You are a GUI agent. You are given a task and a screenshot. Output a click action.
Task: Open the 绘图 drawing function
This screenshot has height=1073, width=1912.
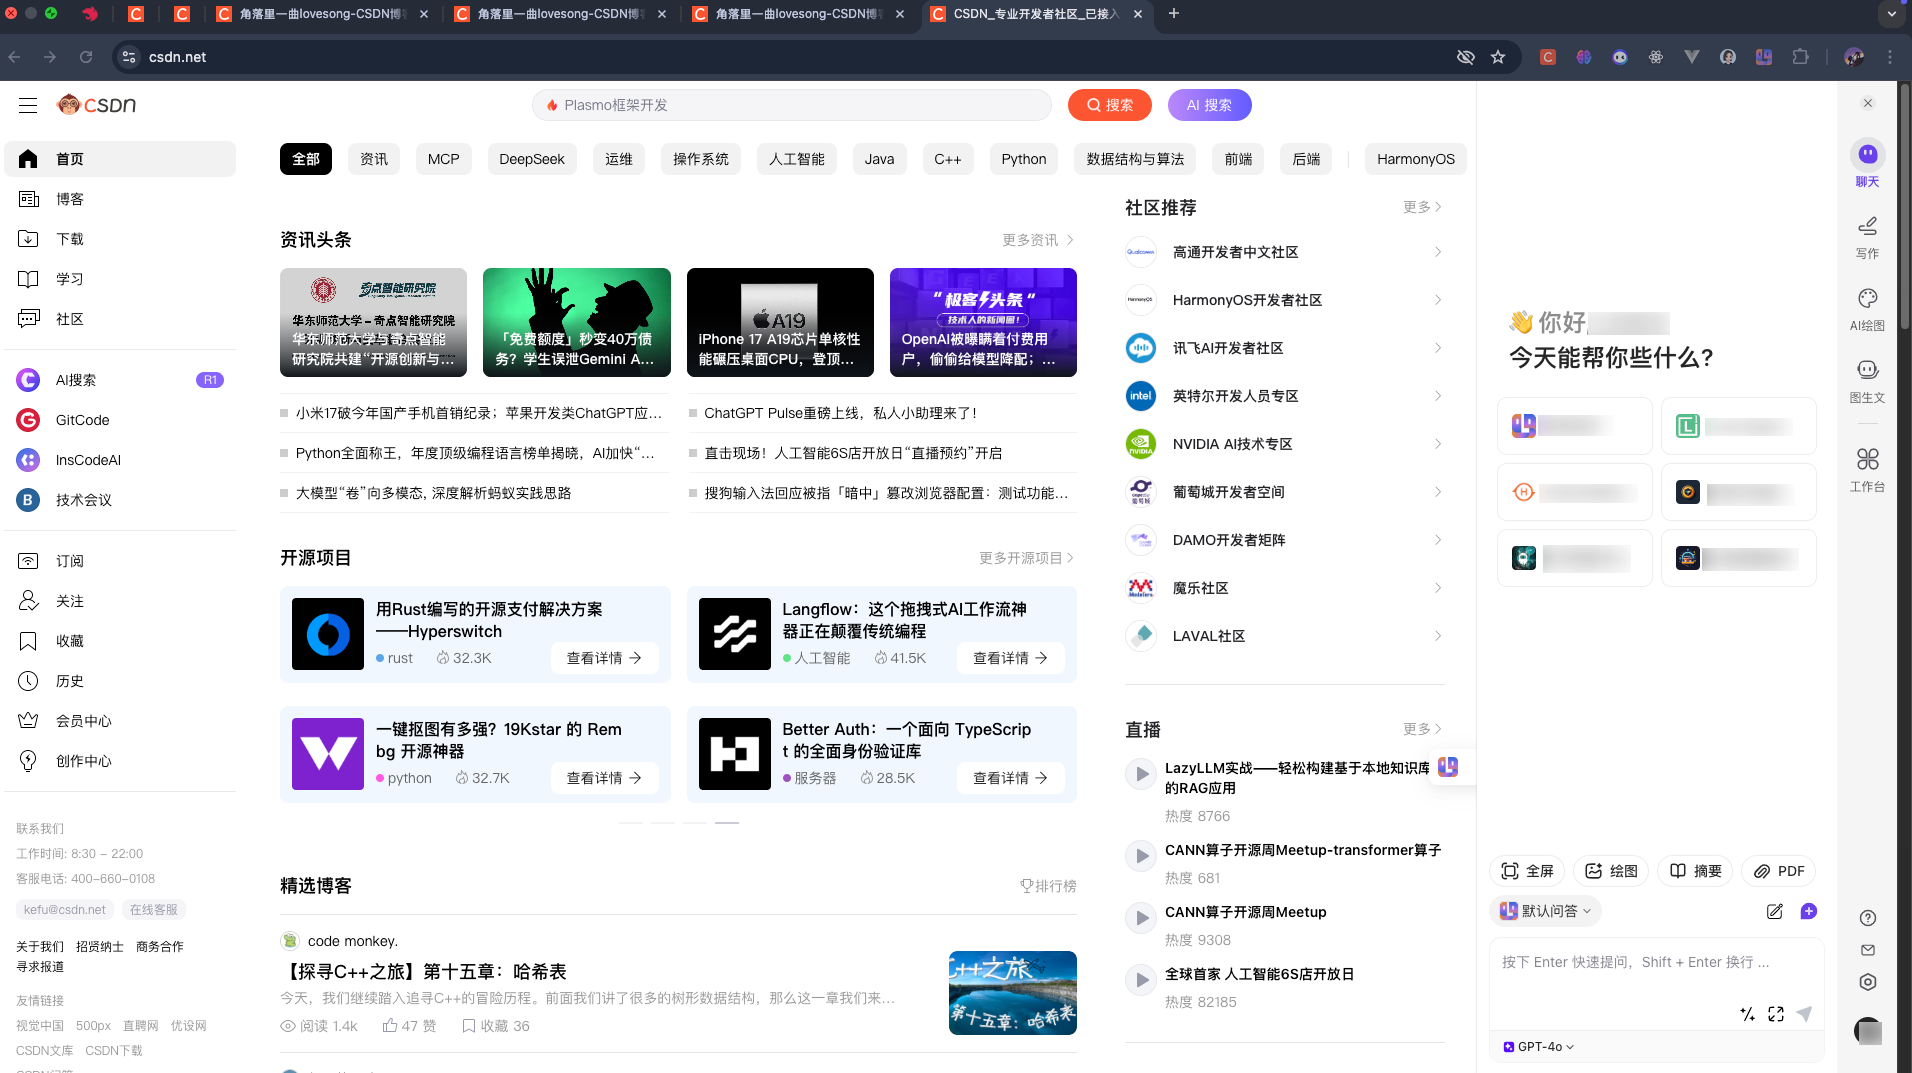(x=1610, y=871)
